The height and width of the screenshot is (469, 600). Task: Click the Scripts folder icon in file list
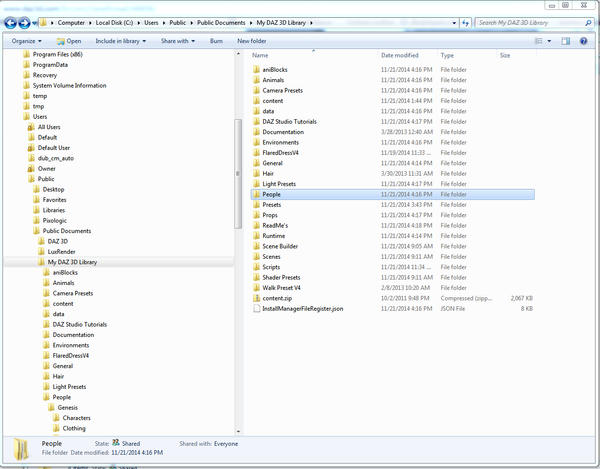(x=256, y=267)
